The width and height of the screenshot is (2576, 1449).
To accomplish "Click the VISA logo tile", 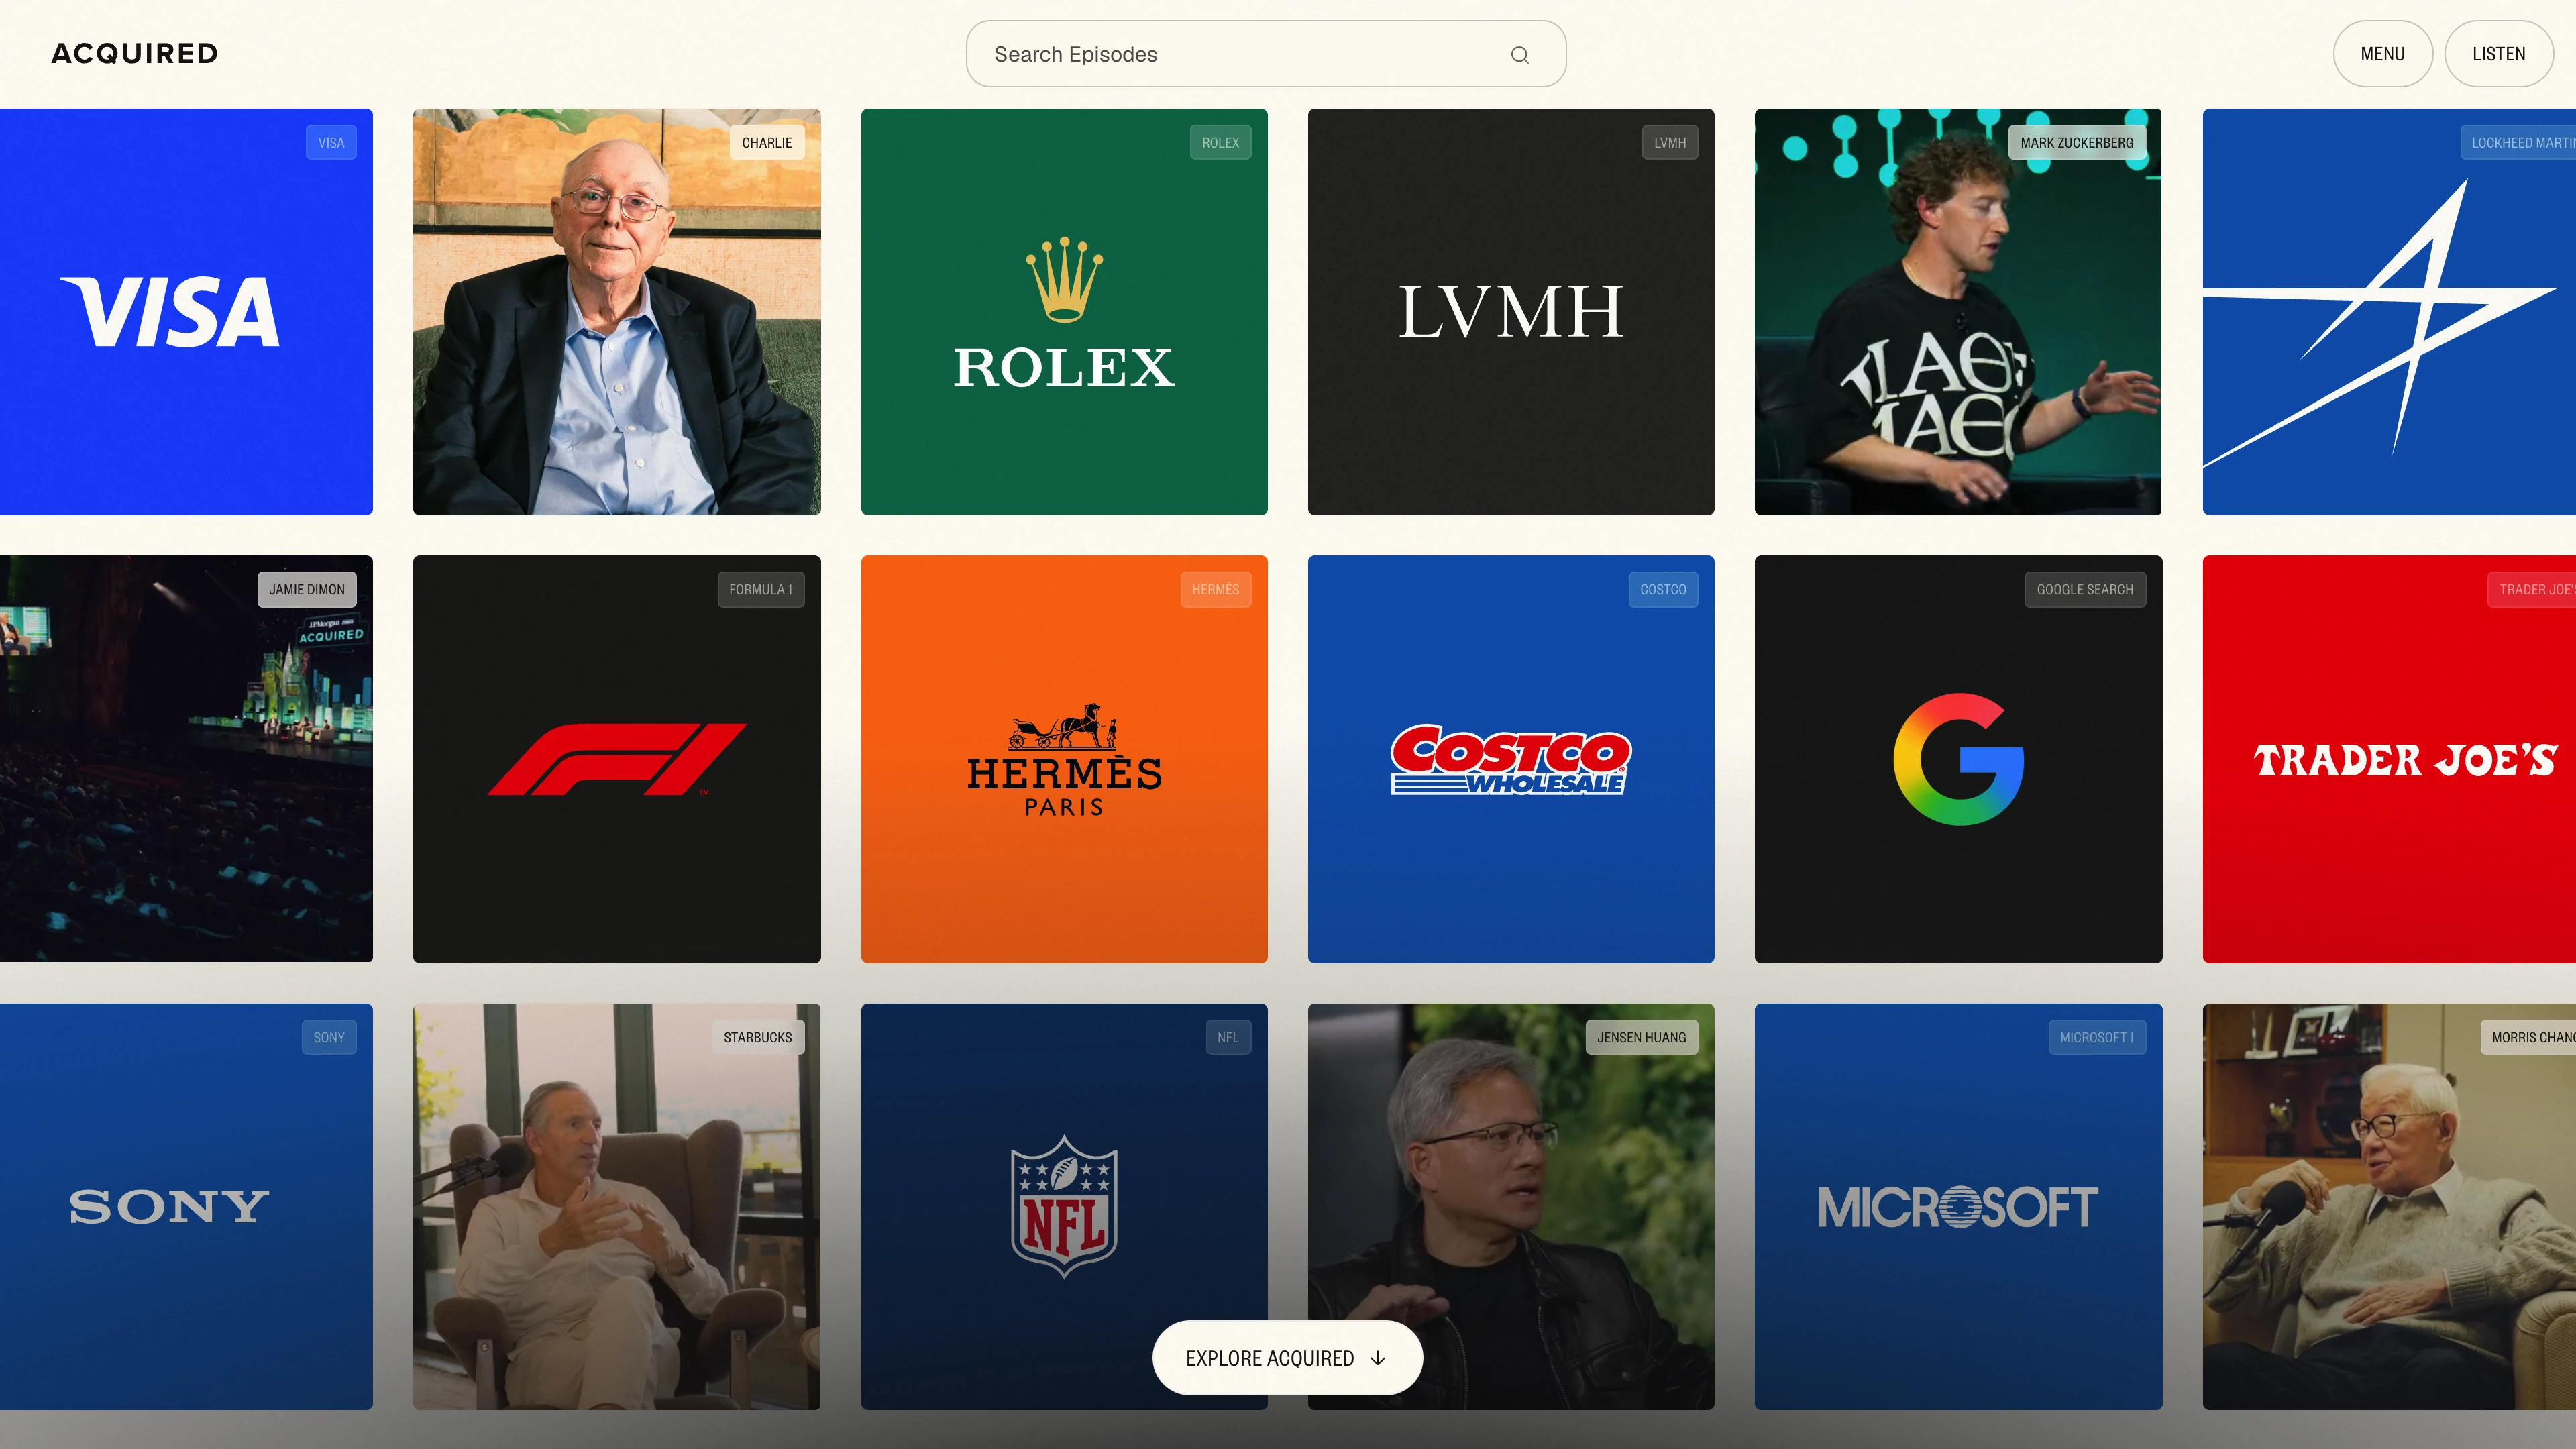I will (170, 312).
